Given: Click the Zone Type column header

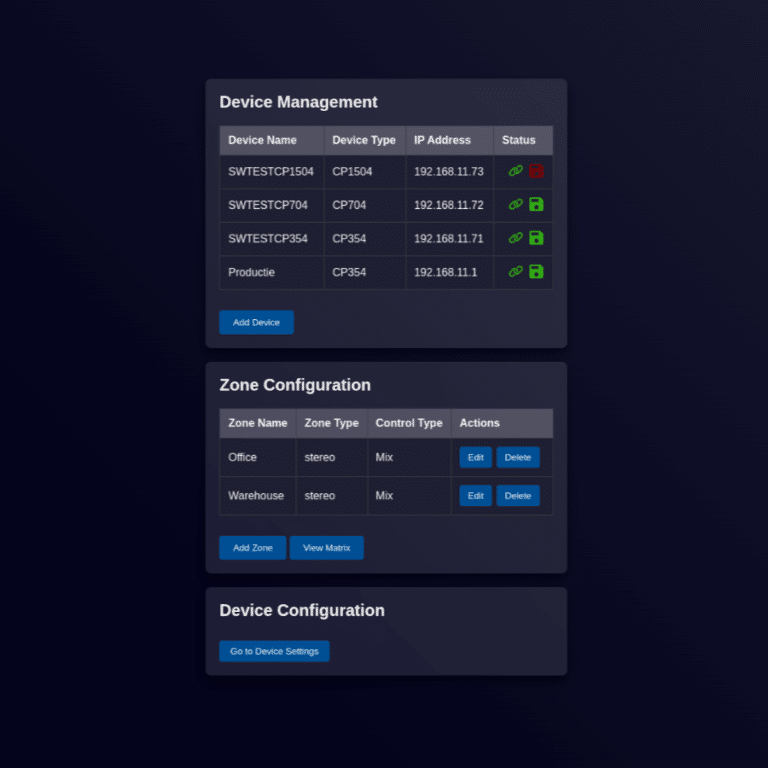Looking at the screenshot, I should (x=332, y=423).
